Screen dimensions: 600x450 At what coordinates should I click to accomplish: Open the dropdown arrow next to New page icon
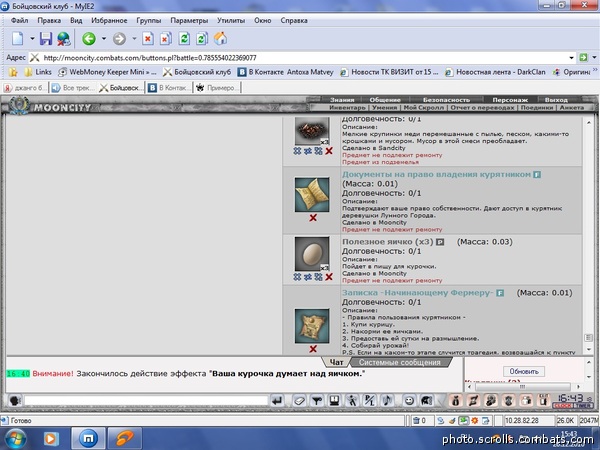(x=32, y=39)
